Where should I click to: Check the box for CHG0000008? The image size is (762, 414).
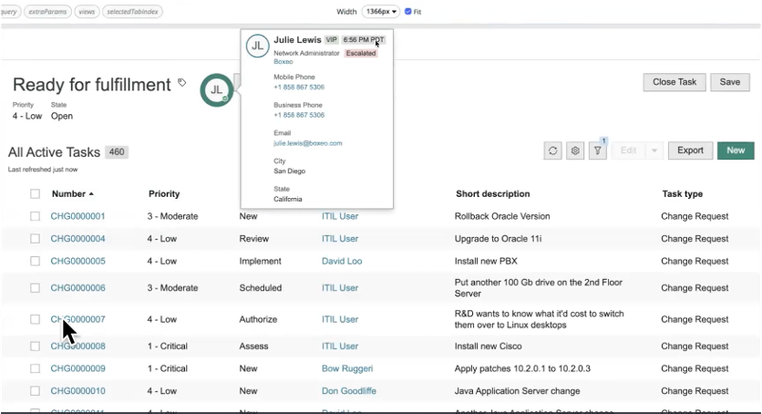click(x=35, y=346)
